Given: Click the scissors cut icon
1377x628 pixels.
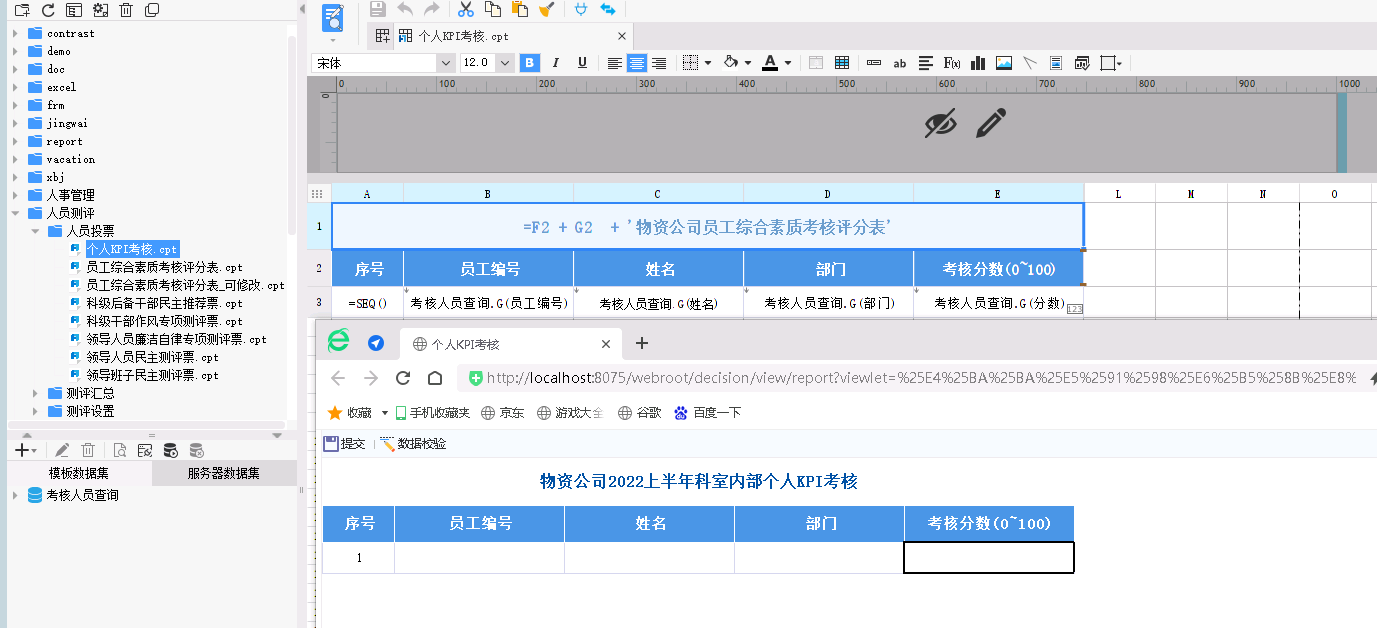Looking at the screenshot, I should [x=466, y=9].
